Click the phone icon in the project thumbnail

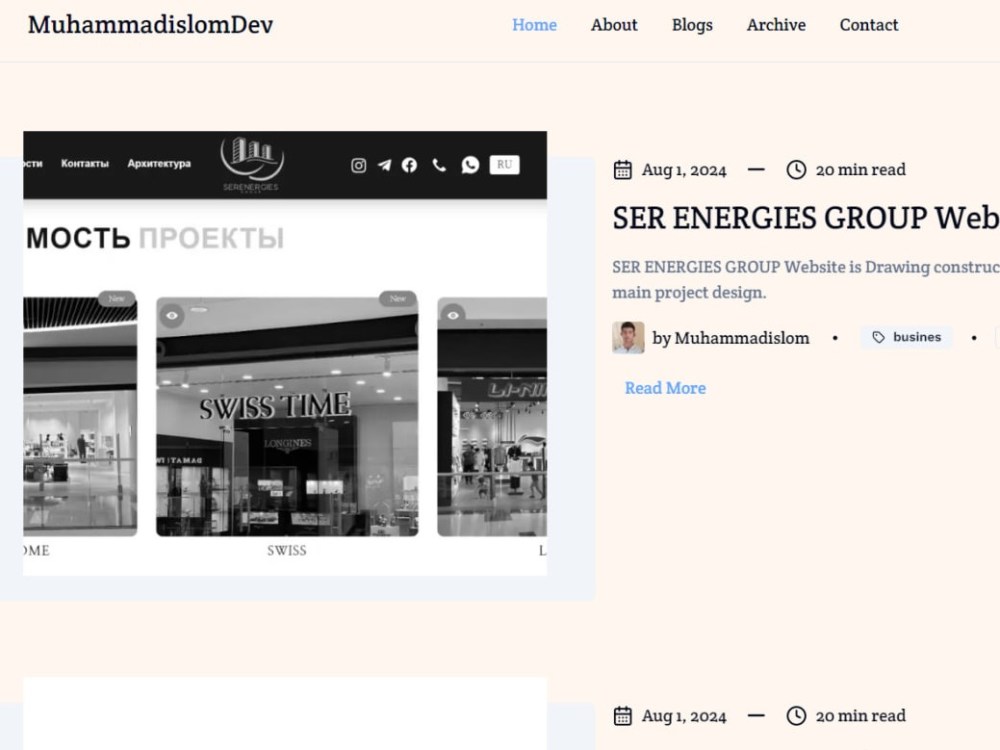(439, 165)
